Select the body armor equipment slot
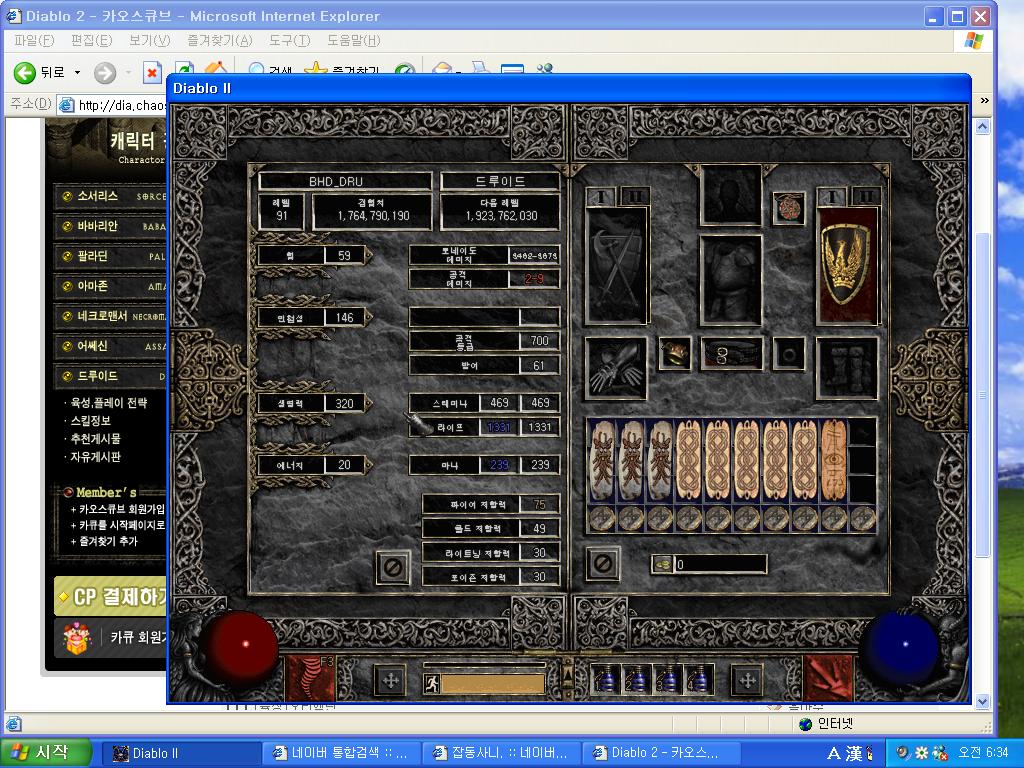Image resolution: width=1024 pixels, height=768 pixels. [731, 281]
